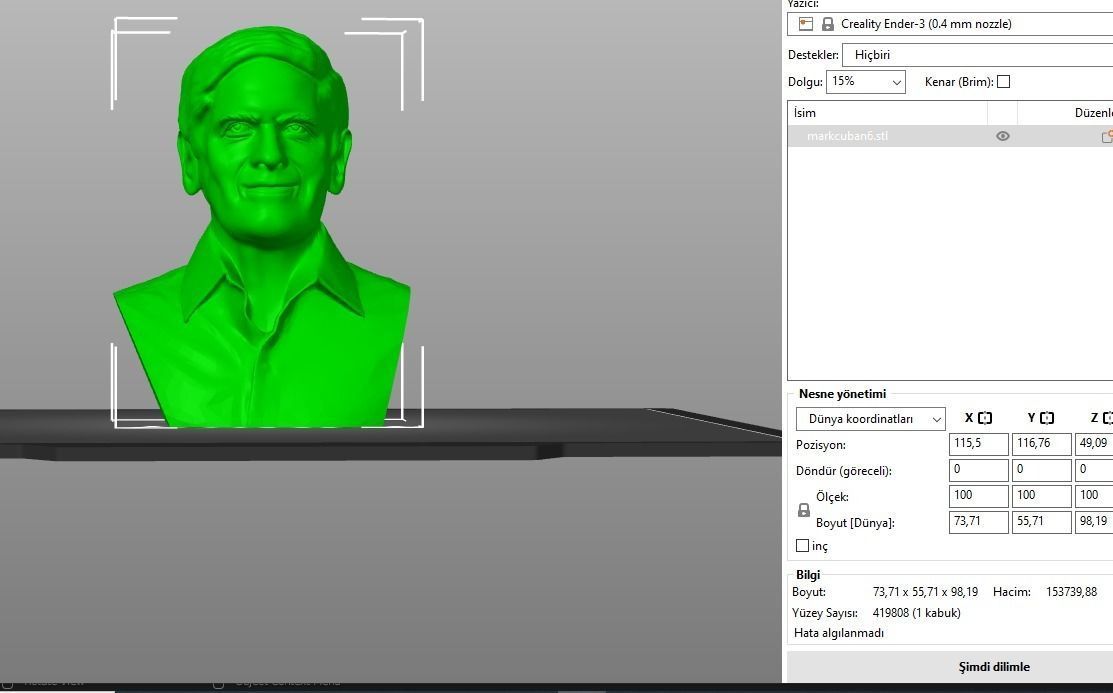This screenshot has width=1113, height=693.
Task: Click the 'Yüzey Sayısı:' label
Action: point(825,613)
